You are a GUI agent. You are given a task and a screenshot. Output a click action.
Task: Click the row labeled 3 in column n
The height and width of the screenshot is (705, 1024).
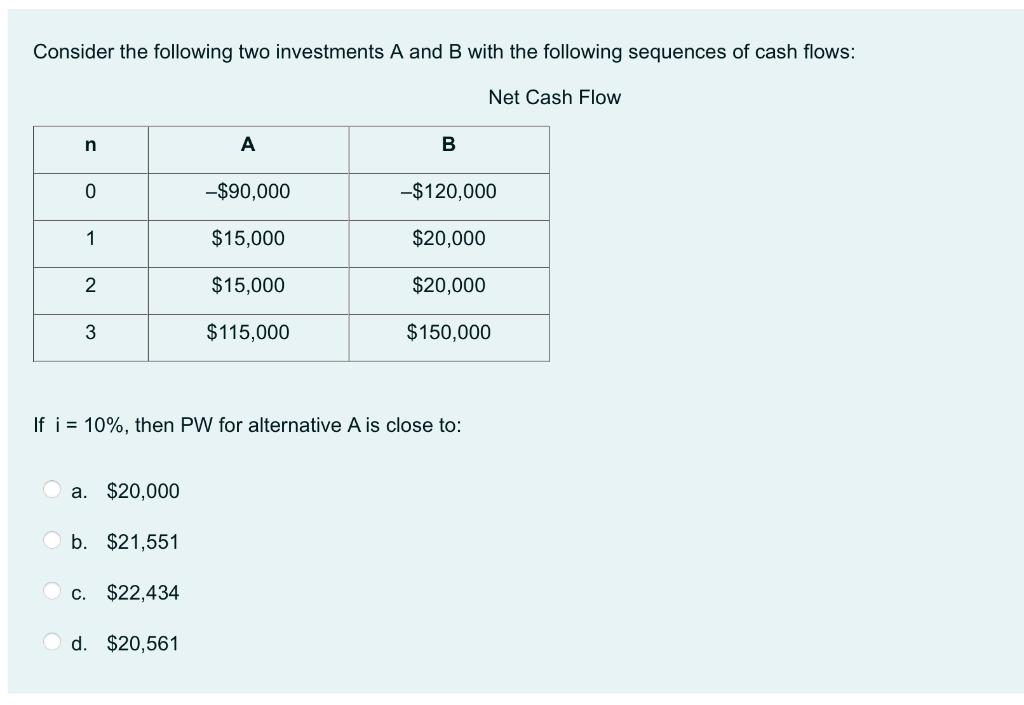(x=90, y=332)
